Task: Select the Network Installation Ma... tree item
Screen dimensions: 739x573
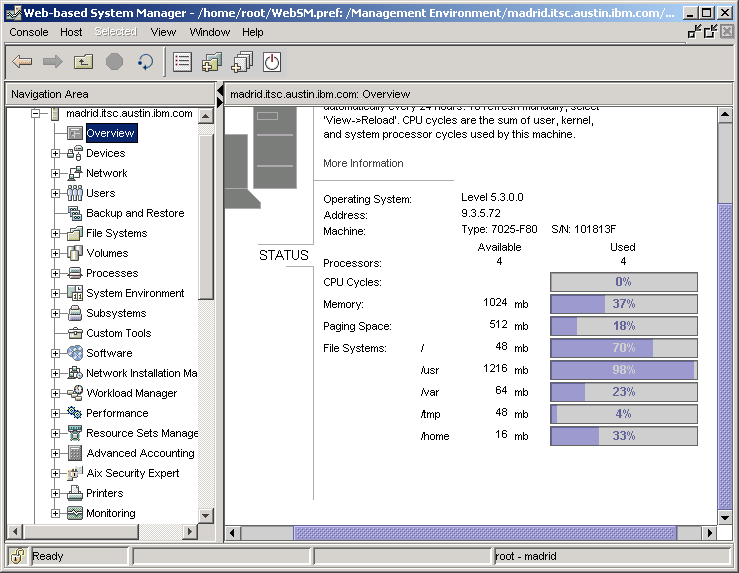Action: pyautogui.click(x=141, y=373)
